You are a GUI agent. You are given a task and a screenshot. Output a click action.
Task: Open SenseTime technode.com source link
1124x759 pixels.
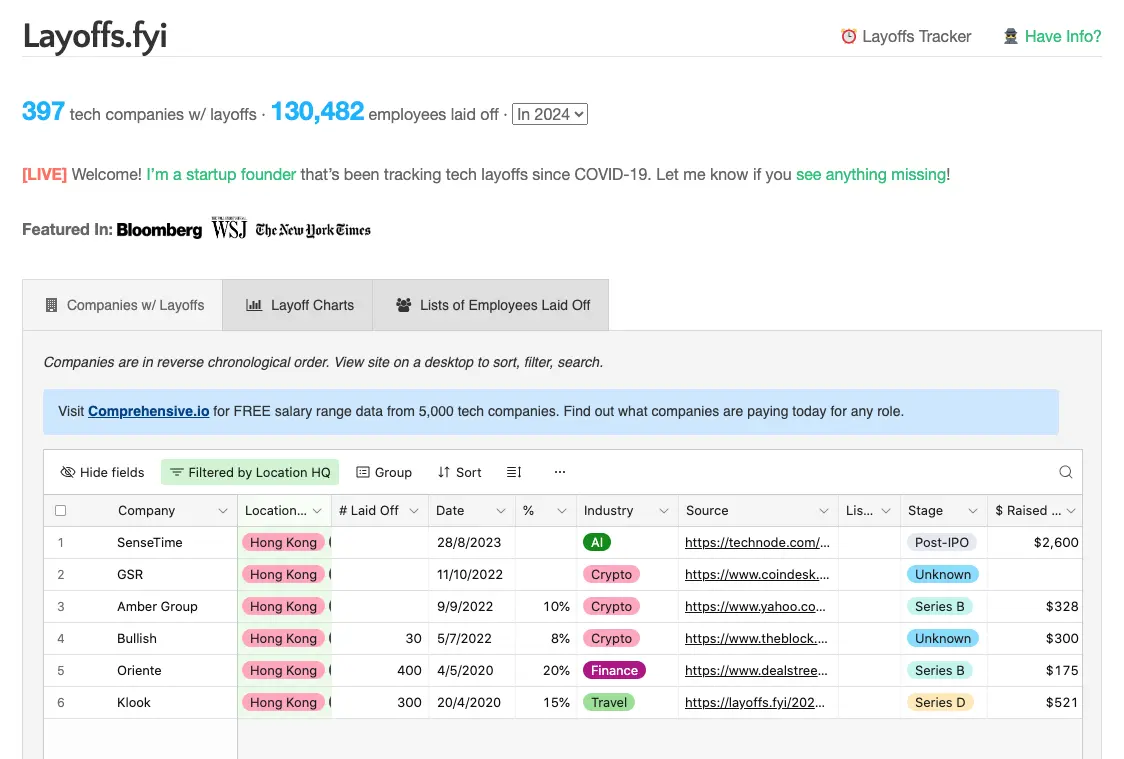757,543
